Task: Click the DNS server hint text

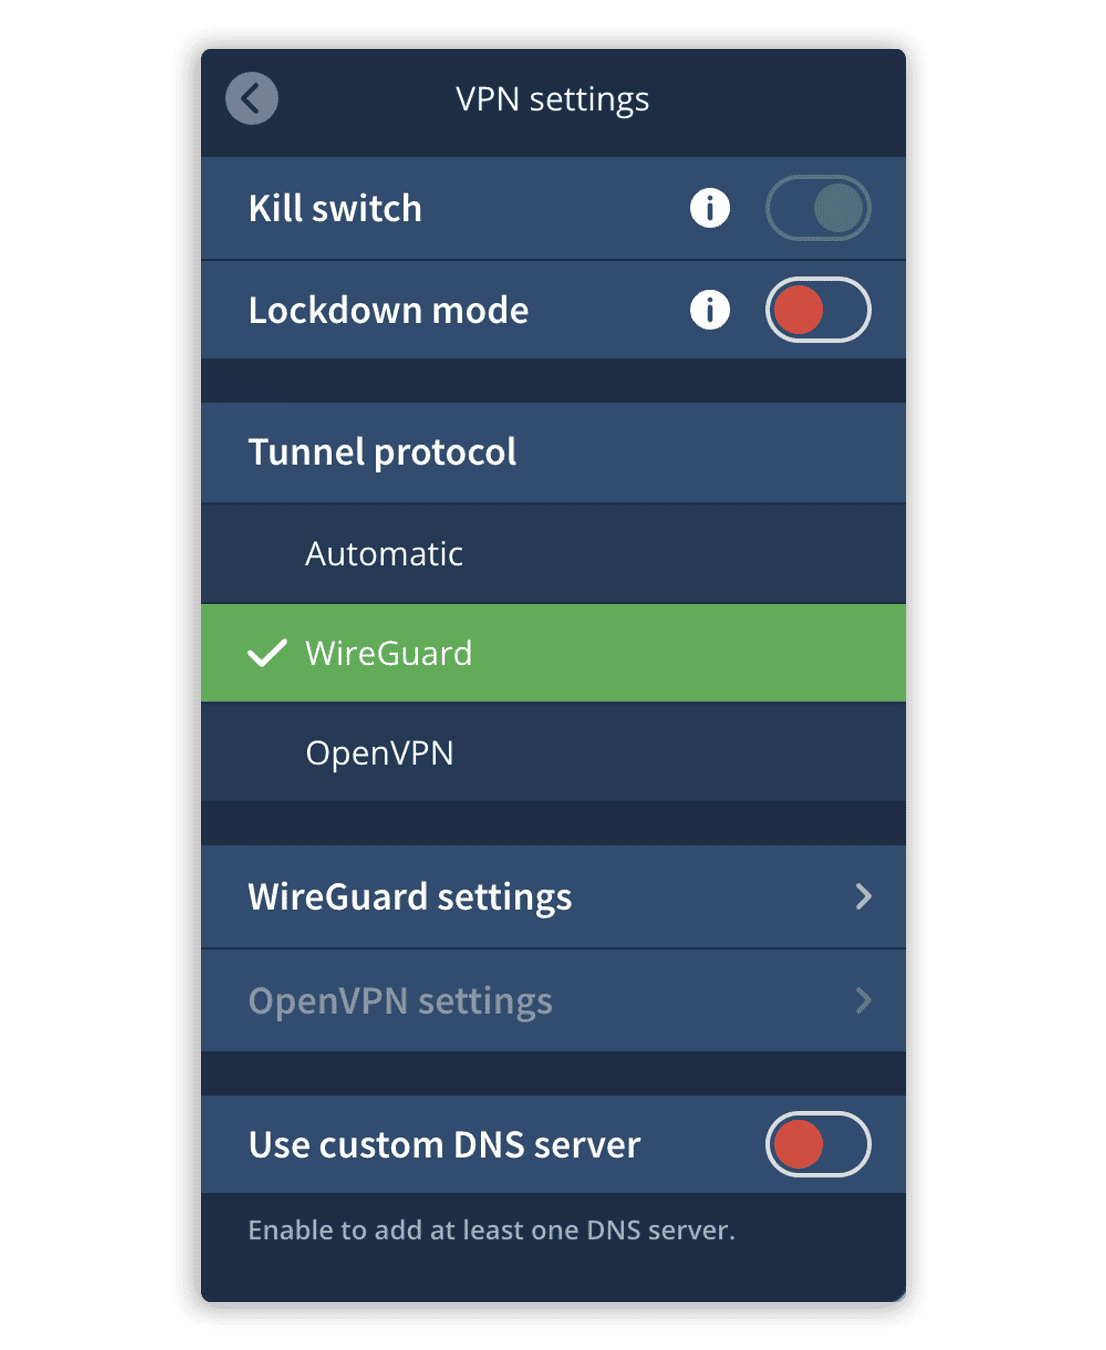Action: pos(491,1230)
